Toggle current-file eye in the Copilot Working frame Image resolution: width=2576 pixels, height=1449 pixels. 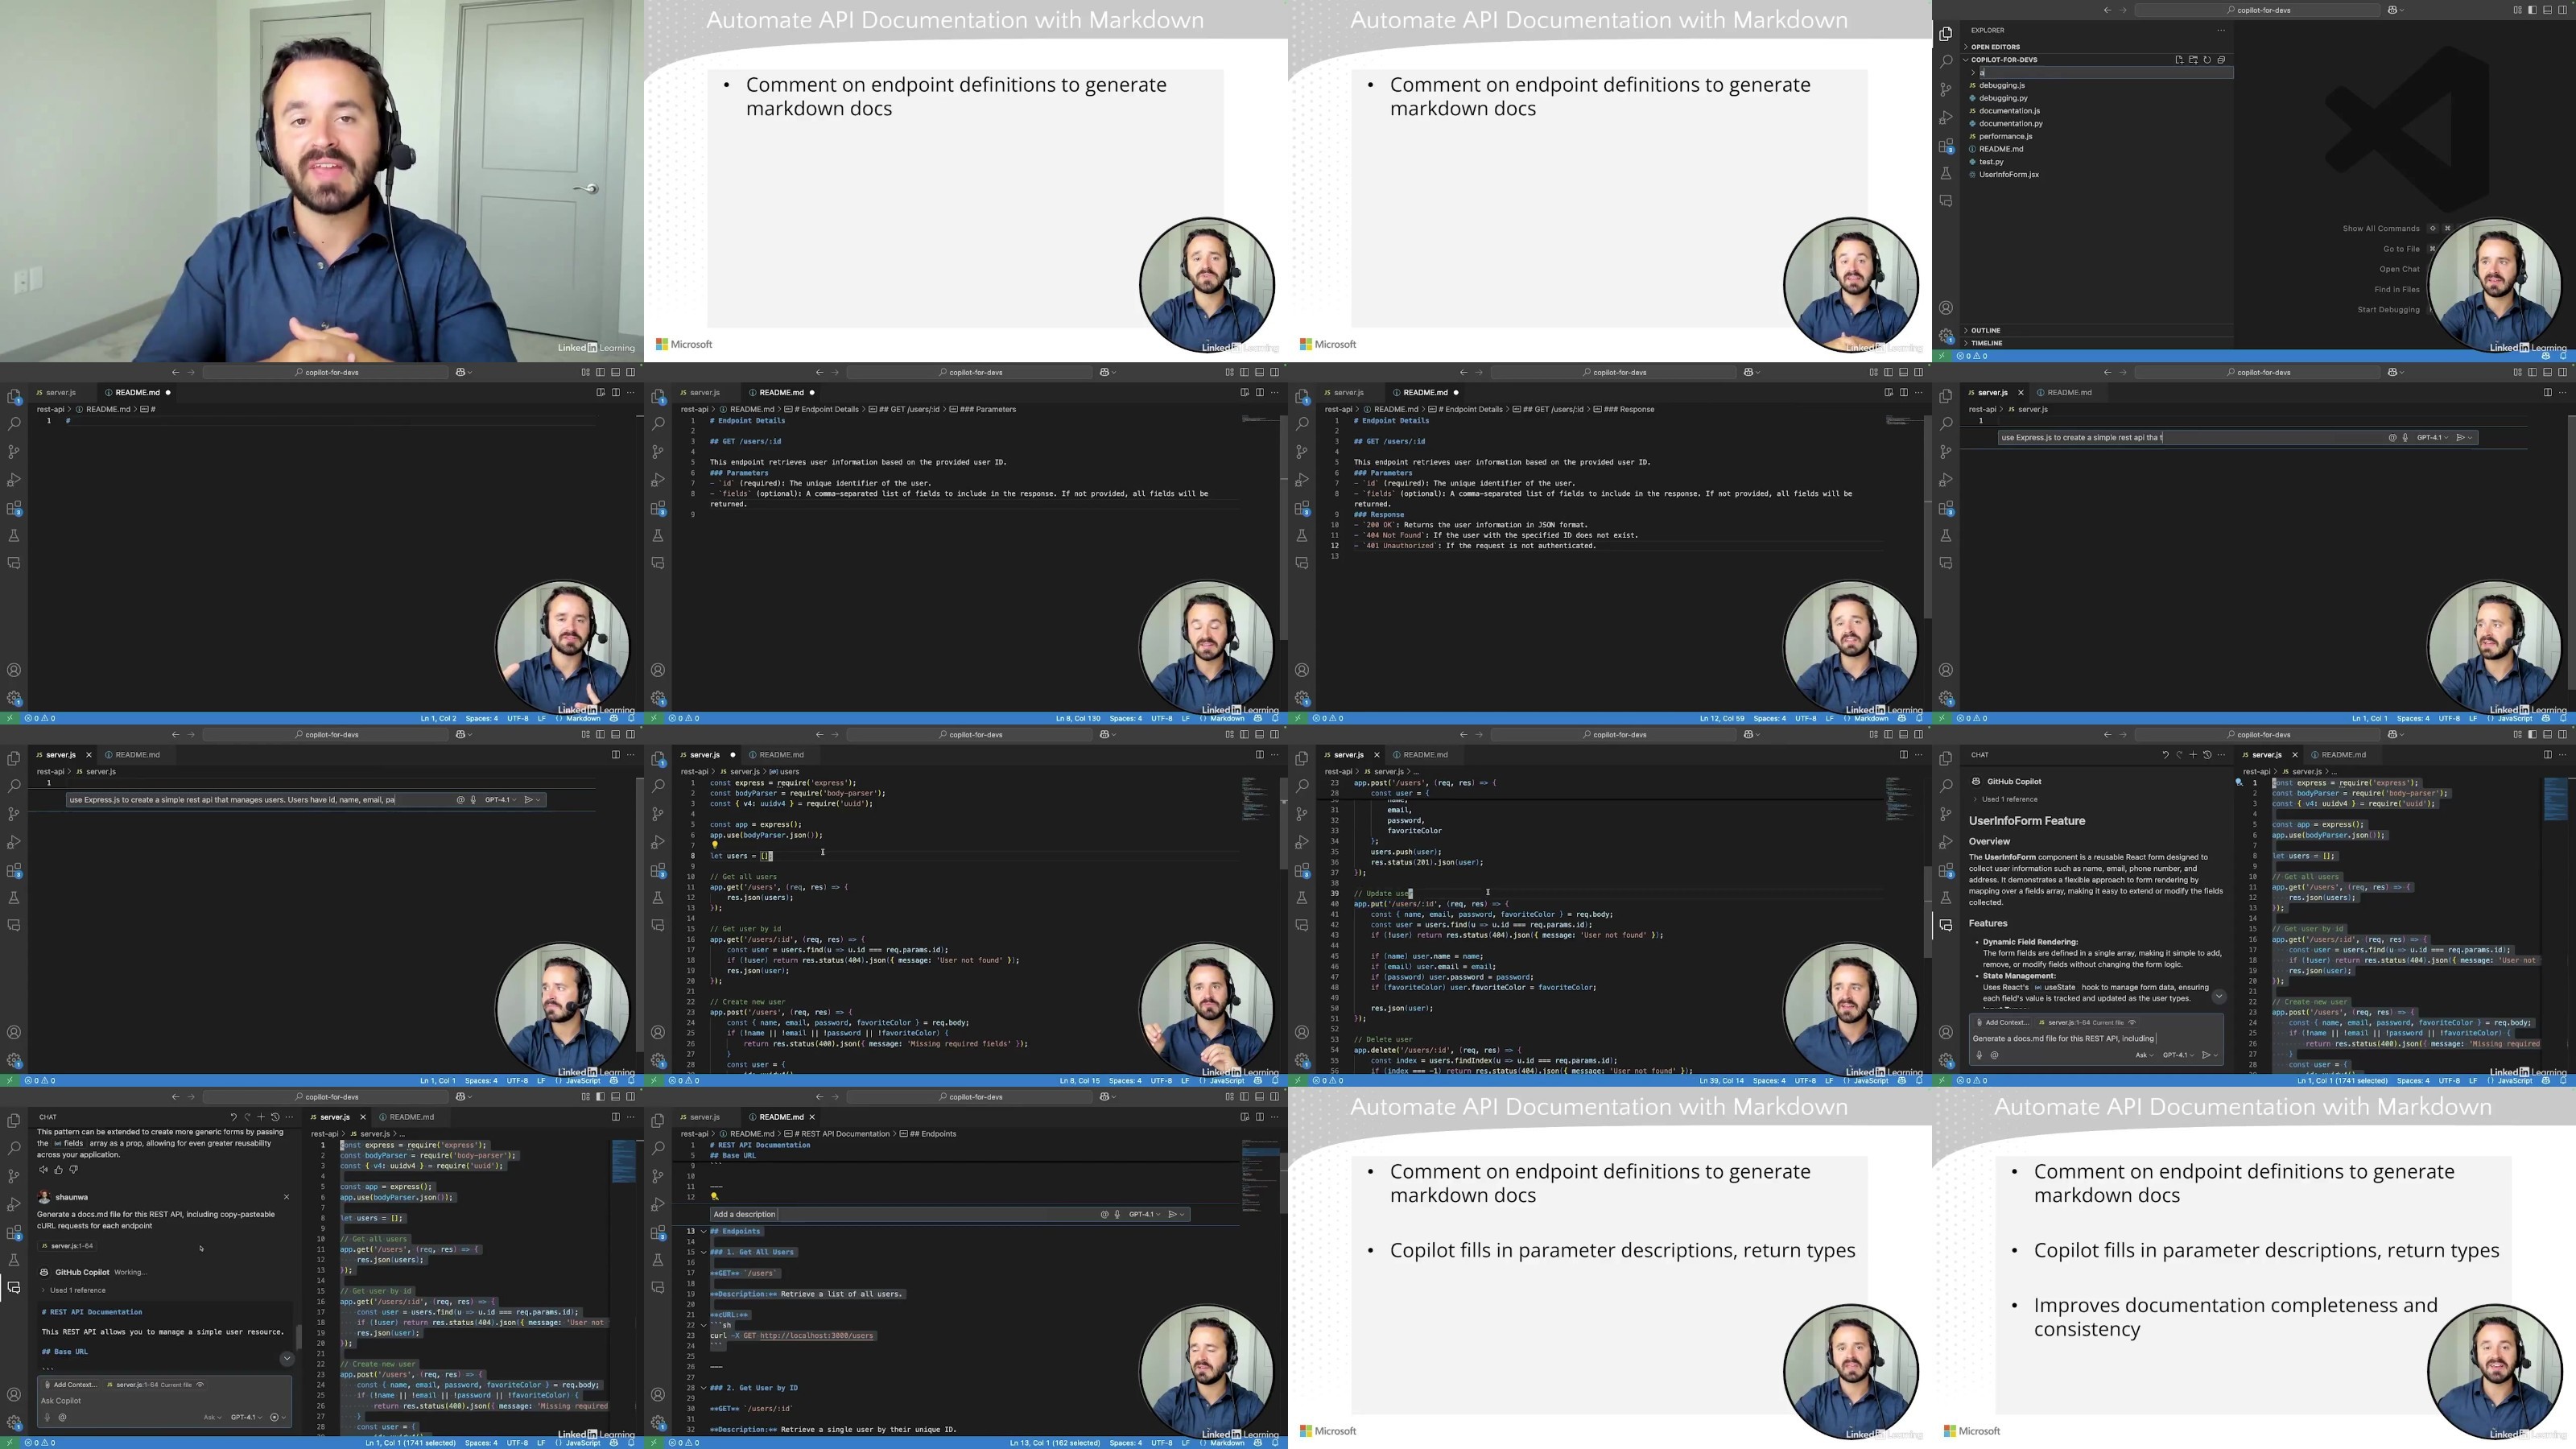pyautogui.click(x=200, y=1385)
